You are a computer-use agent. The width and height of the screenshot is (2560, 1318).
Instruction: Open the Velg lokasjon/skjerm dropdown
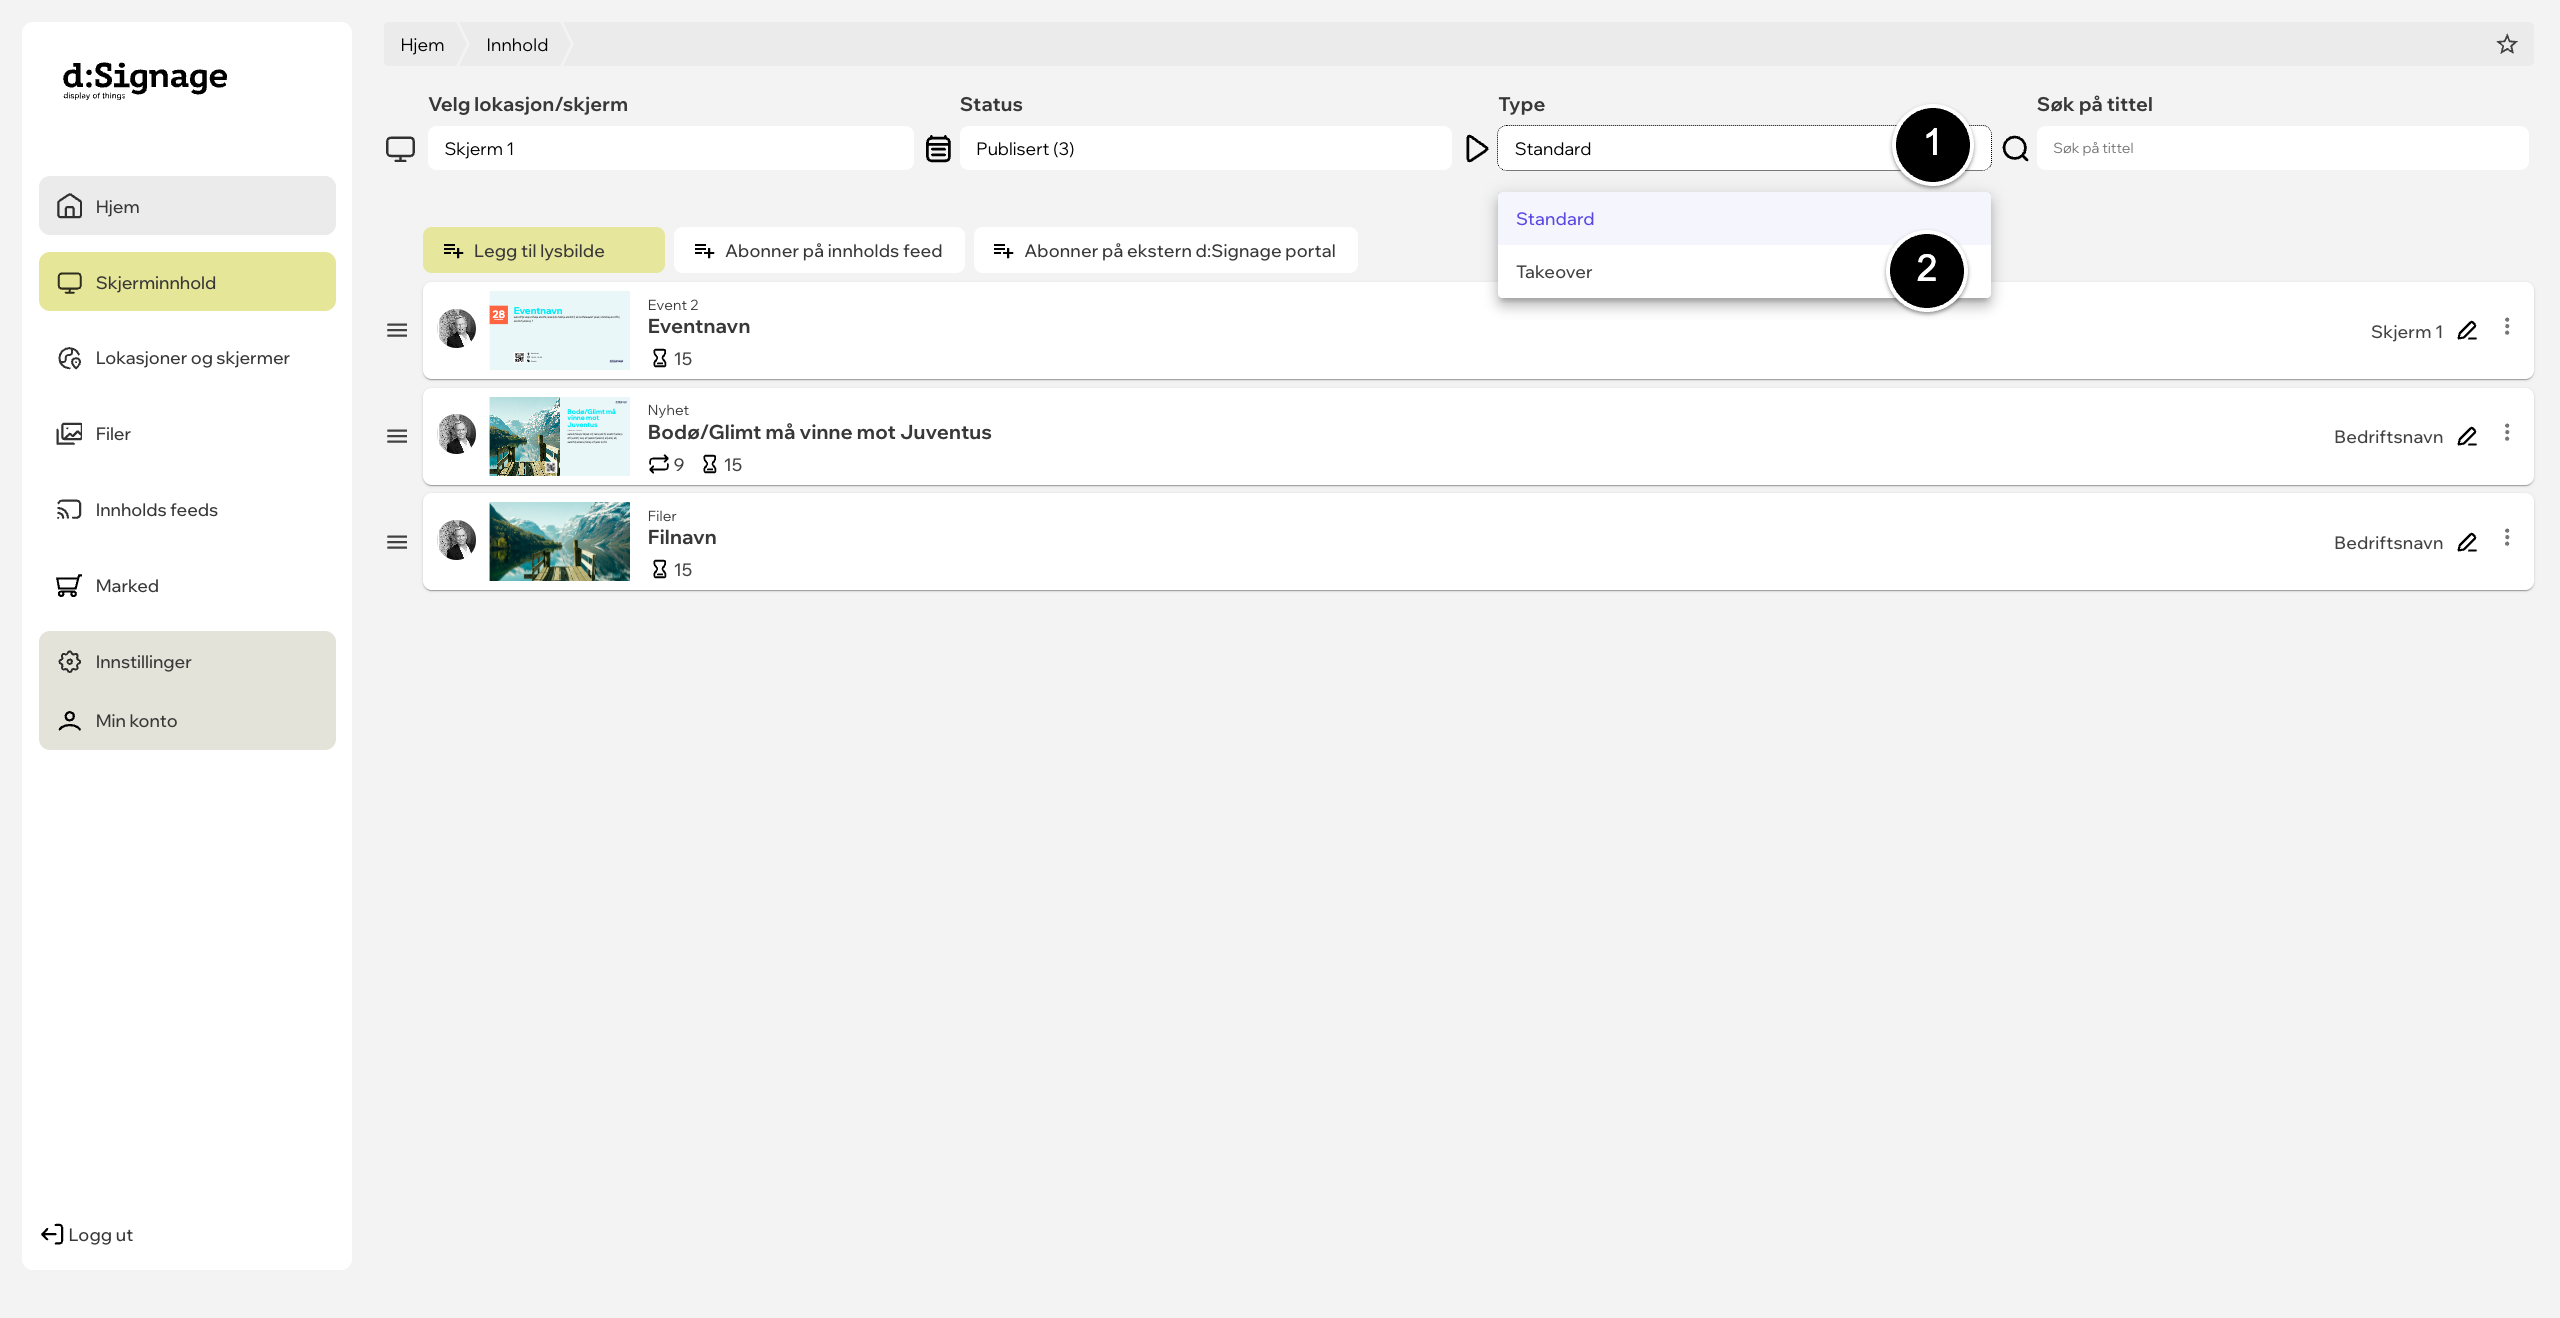click(670, 148)
